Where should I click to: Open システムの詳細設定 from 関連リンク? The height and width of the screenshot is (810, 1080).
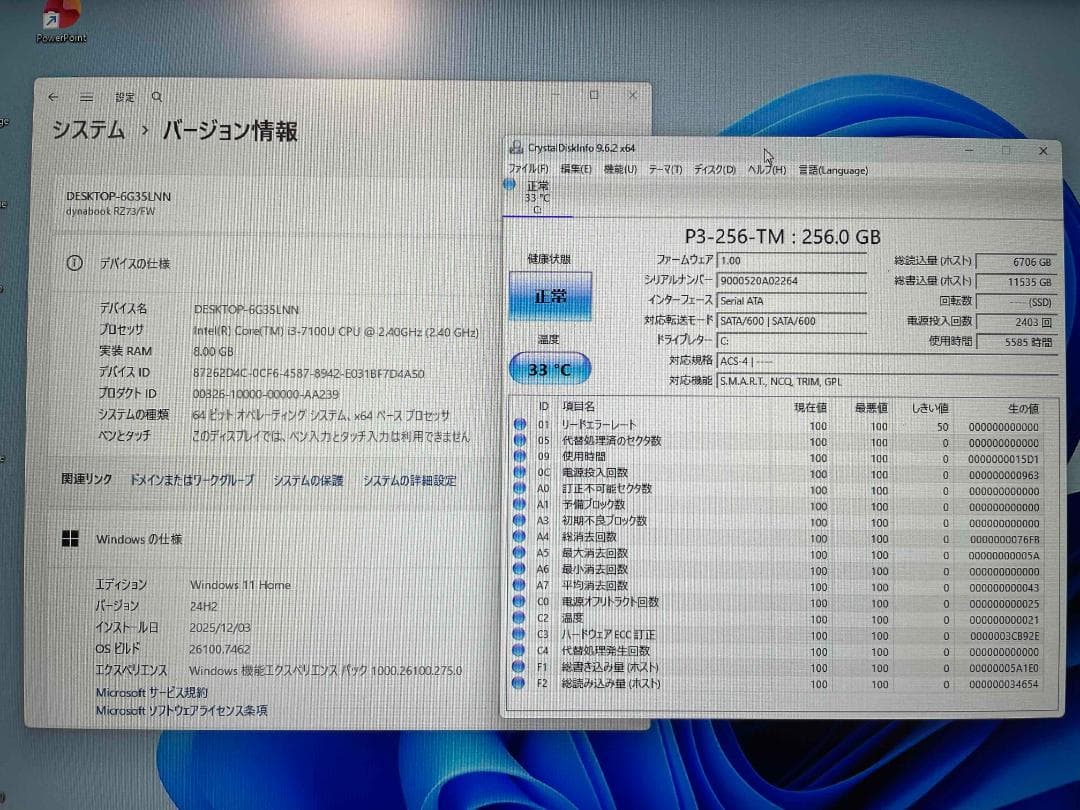pos(412,480)
